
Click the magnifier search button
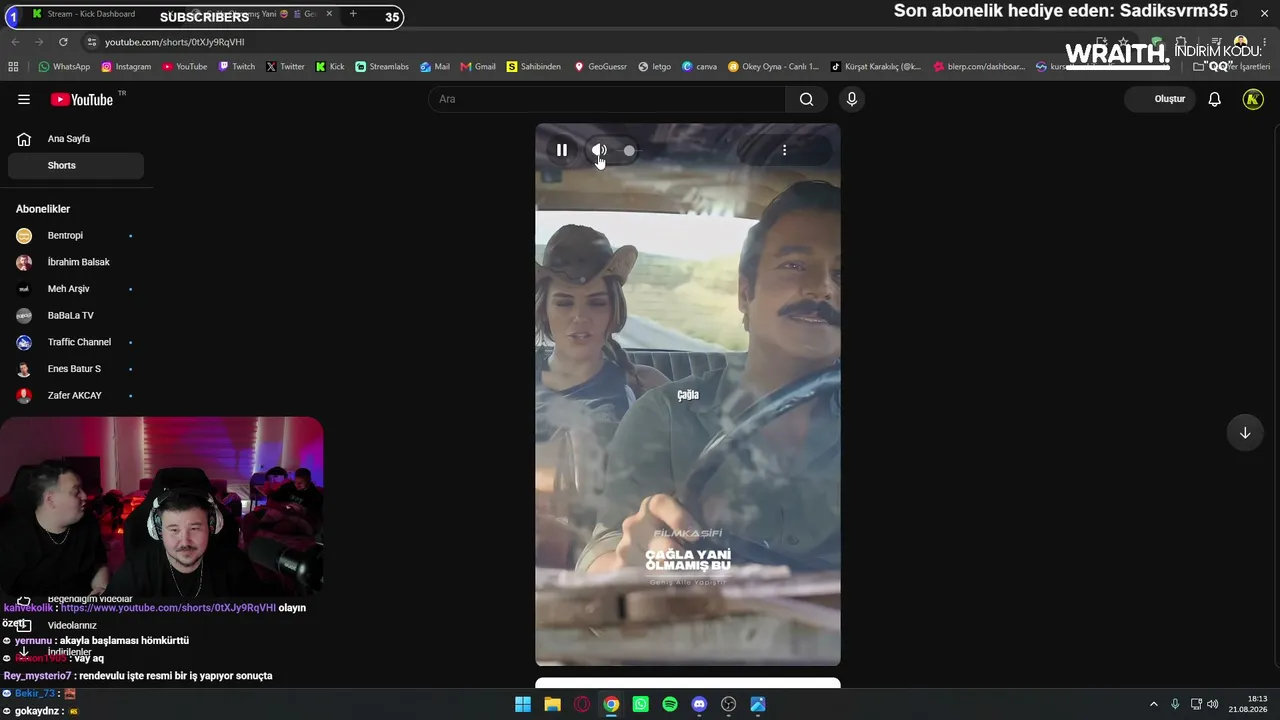tap(806, 99)
